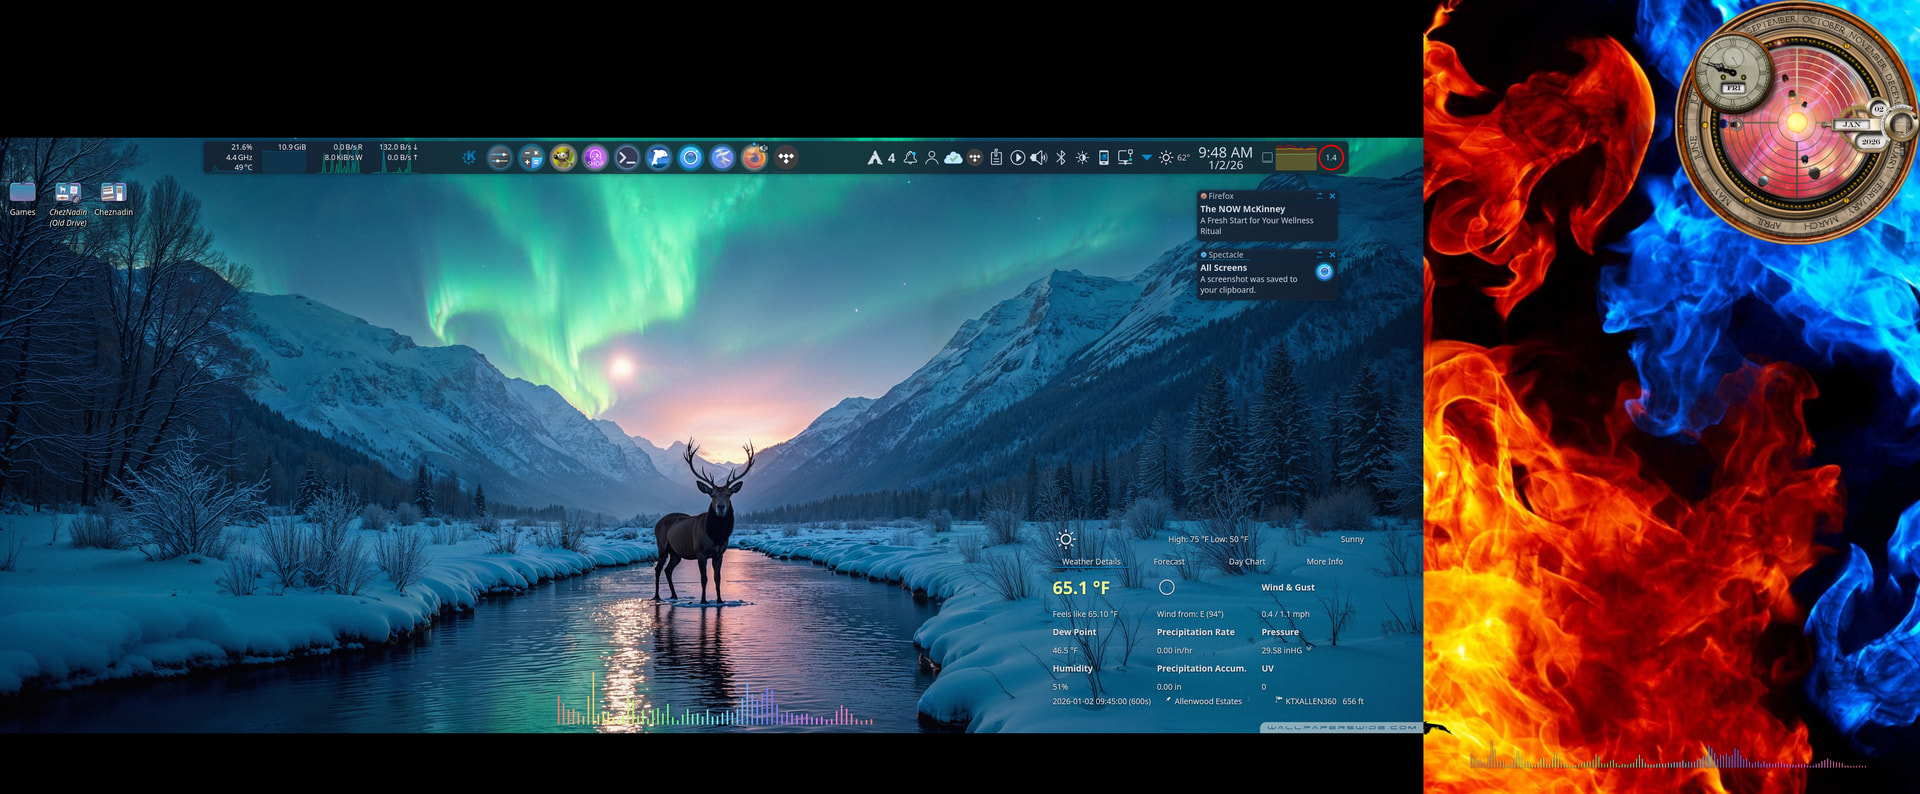Switch to the Day Chart tab

[1246, 562]
